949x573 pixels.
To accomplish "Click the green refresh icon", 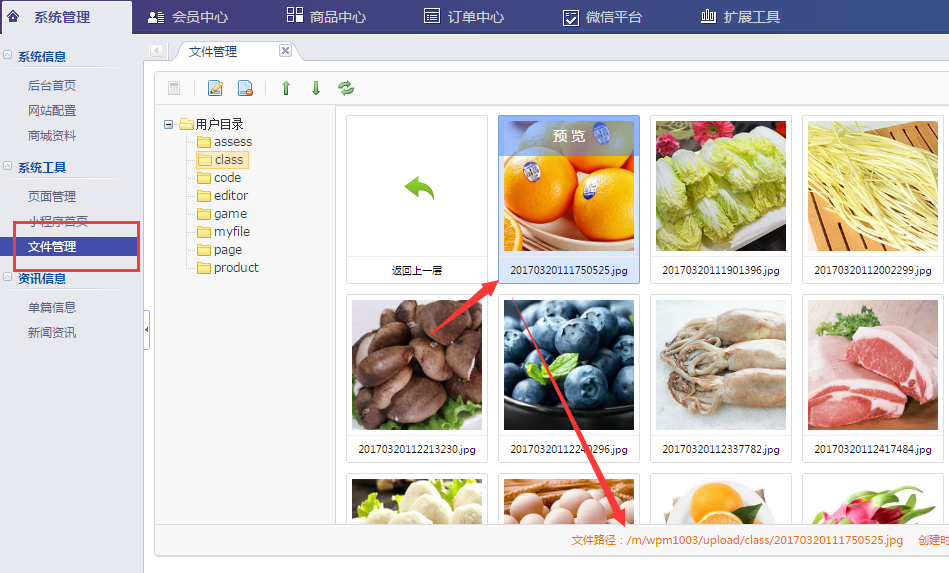I will tap(346, 88).
